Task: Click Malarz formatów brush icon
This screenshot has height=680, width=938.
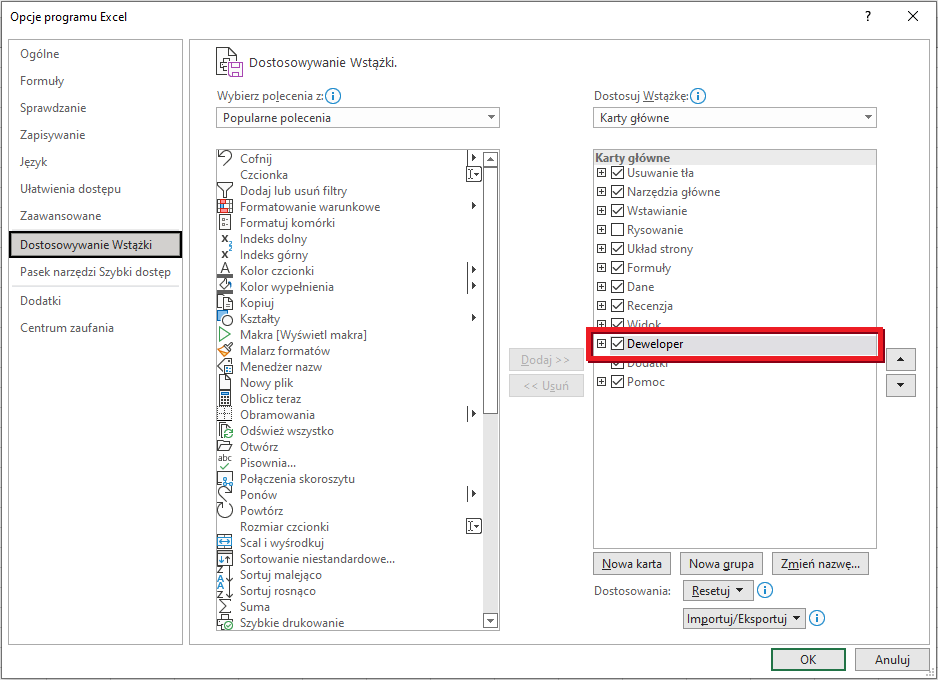Action: (224, 350)
